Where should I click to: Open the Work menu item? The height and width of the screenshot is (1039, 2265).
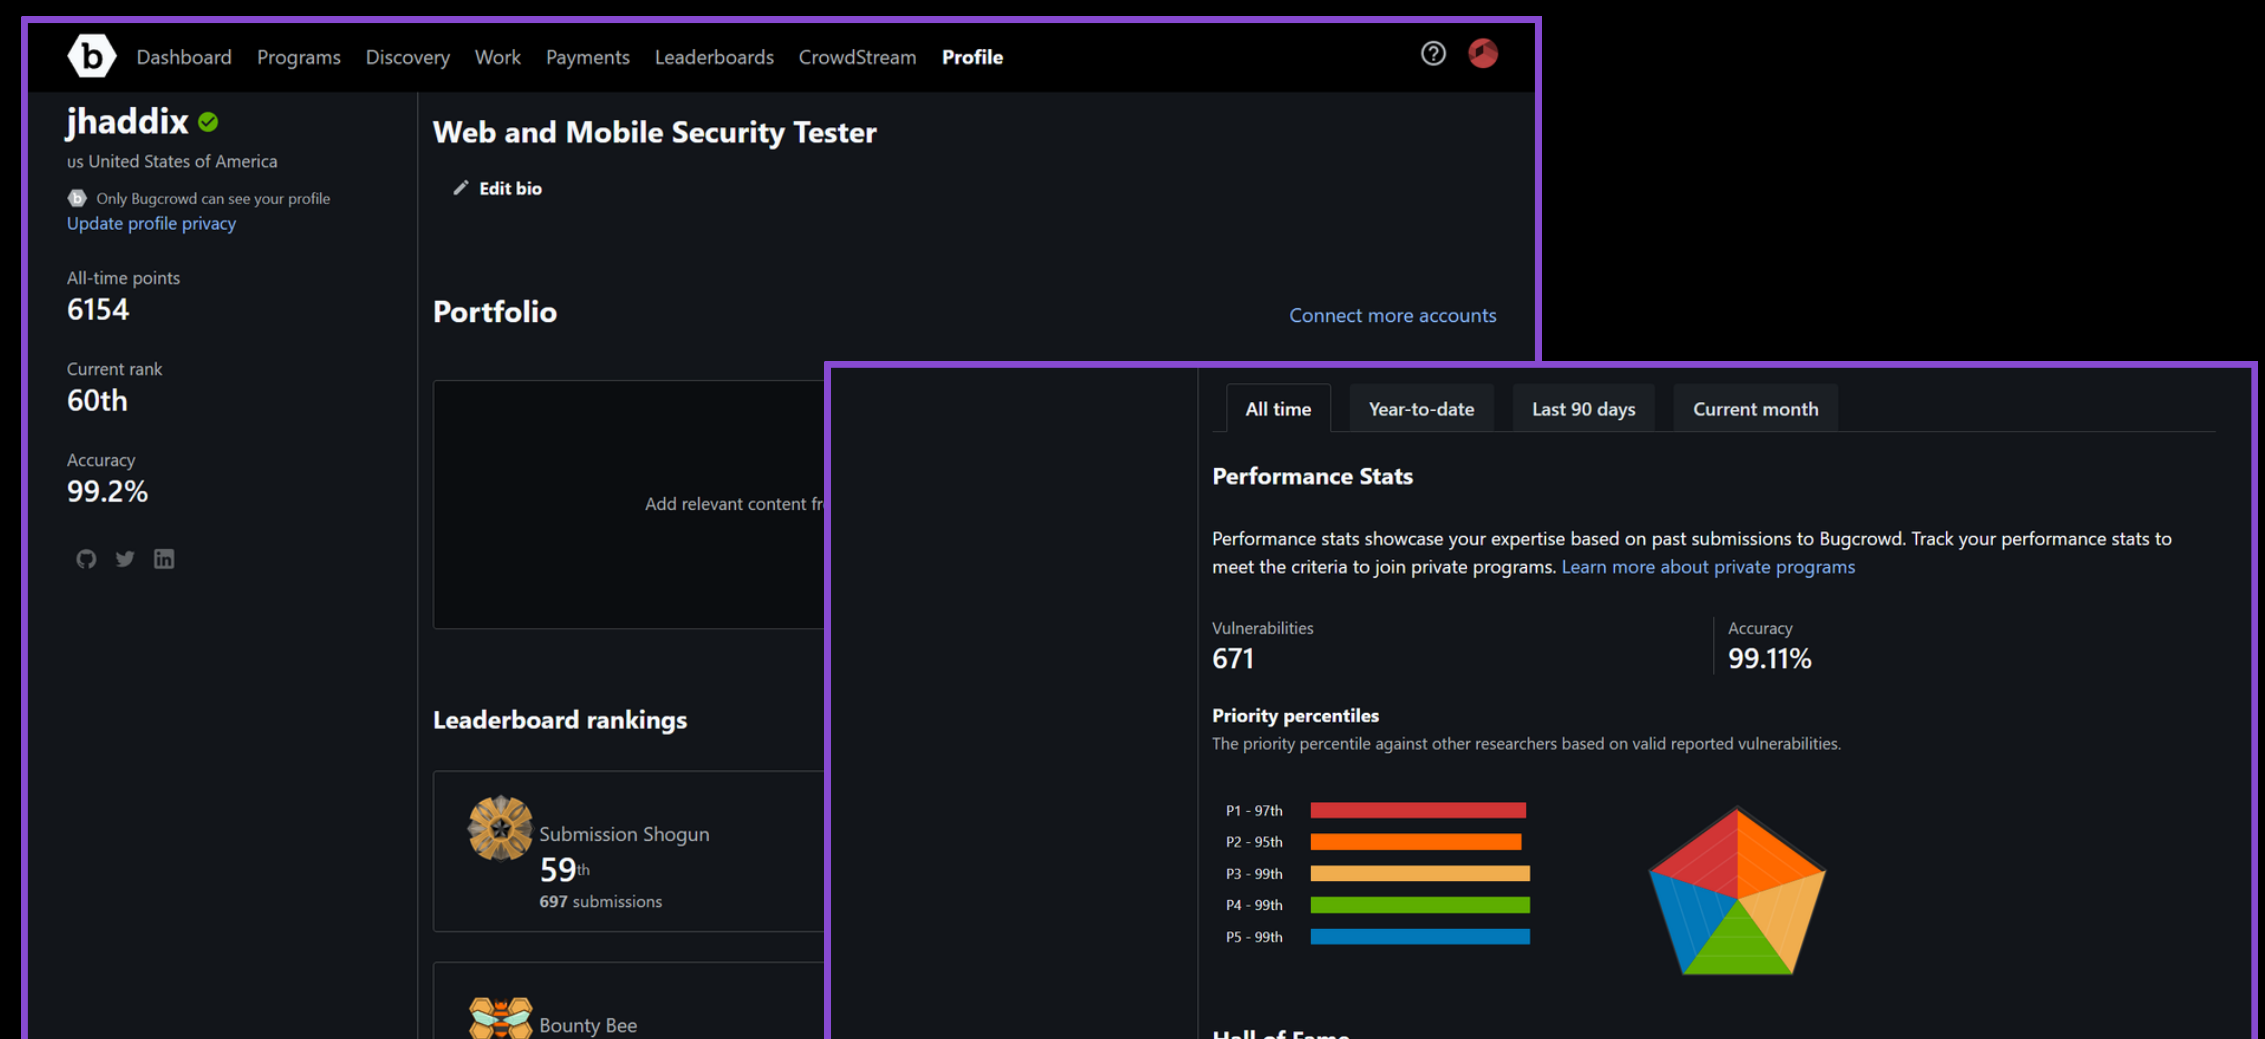click(498, 57)
